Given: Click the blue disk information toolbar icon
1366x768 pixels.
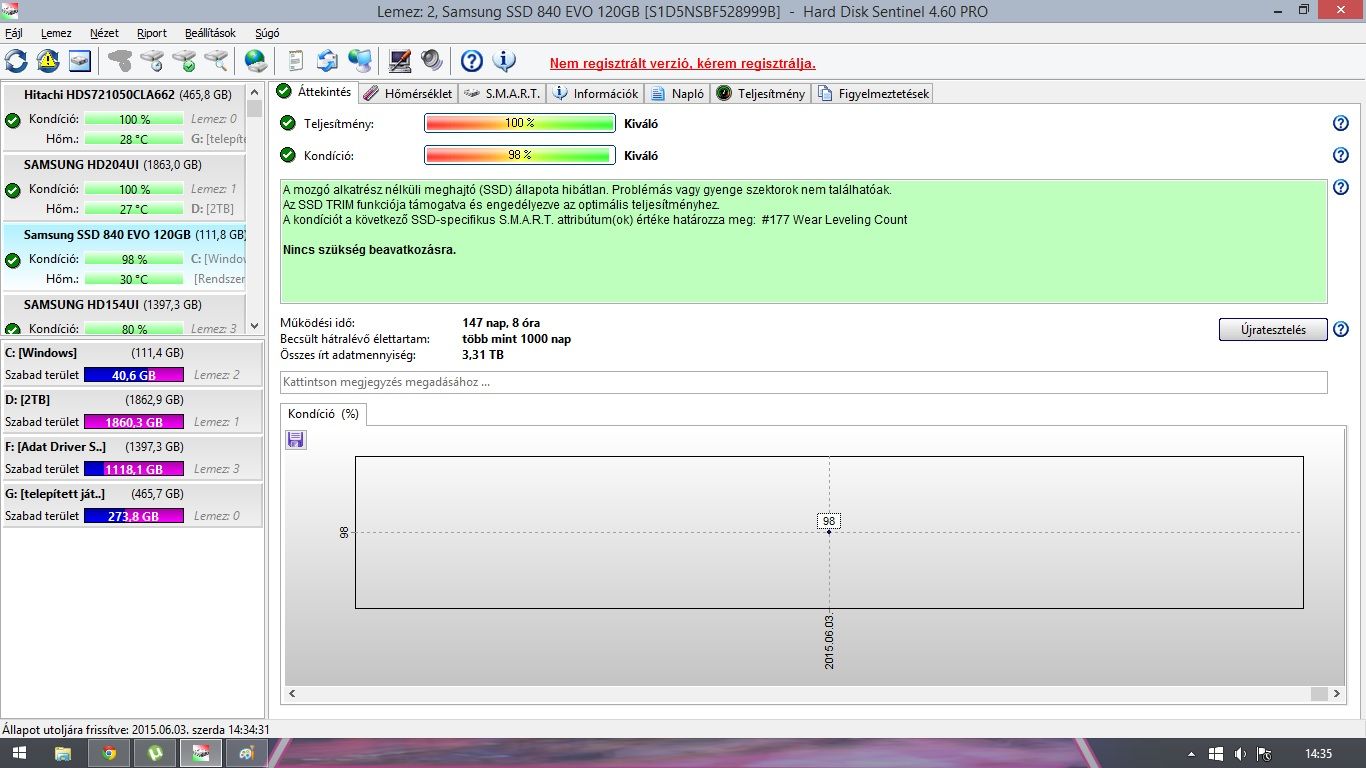Looking at the screenshot, I should (80, 61).
